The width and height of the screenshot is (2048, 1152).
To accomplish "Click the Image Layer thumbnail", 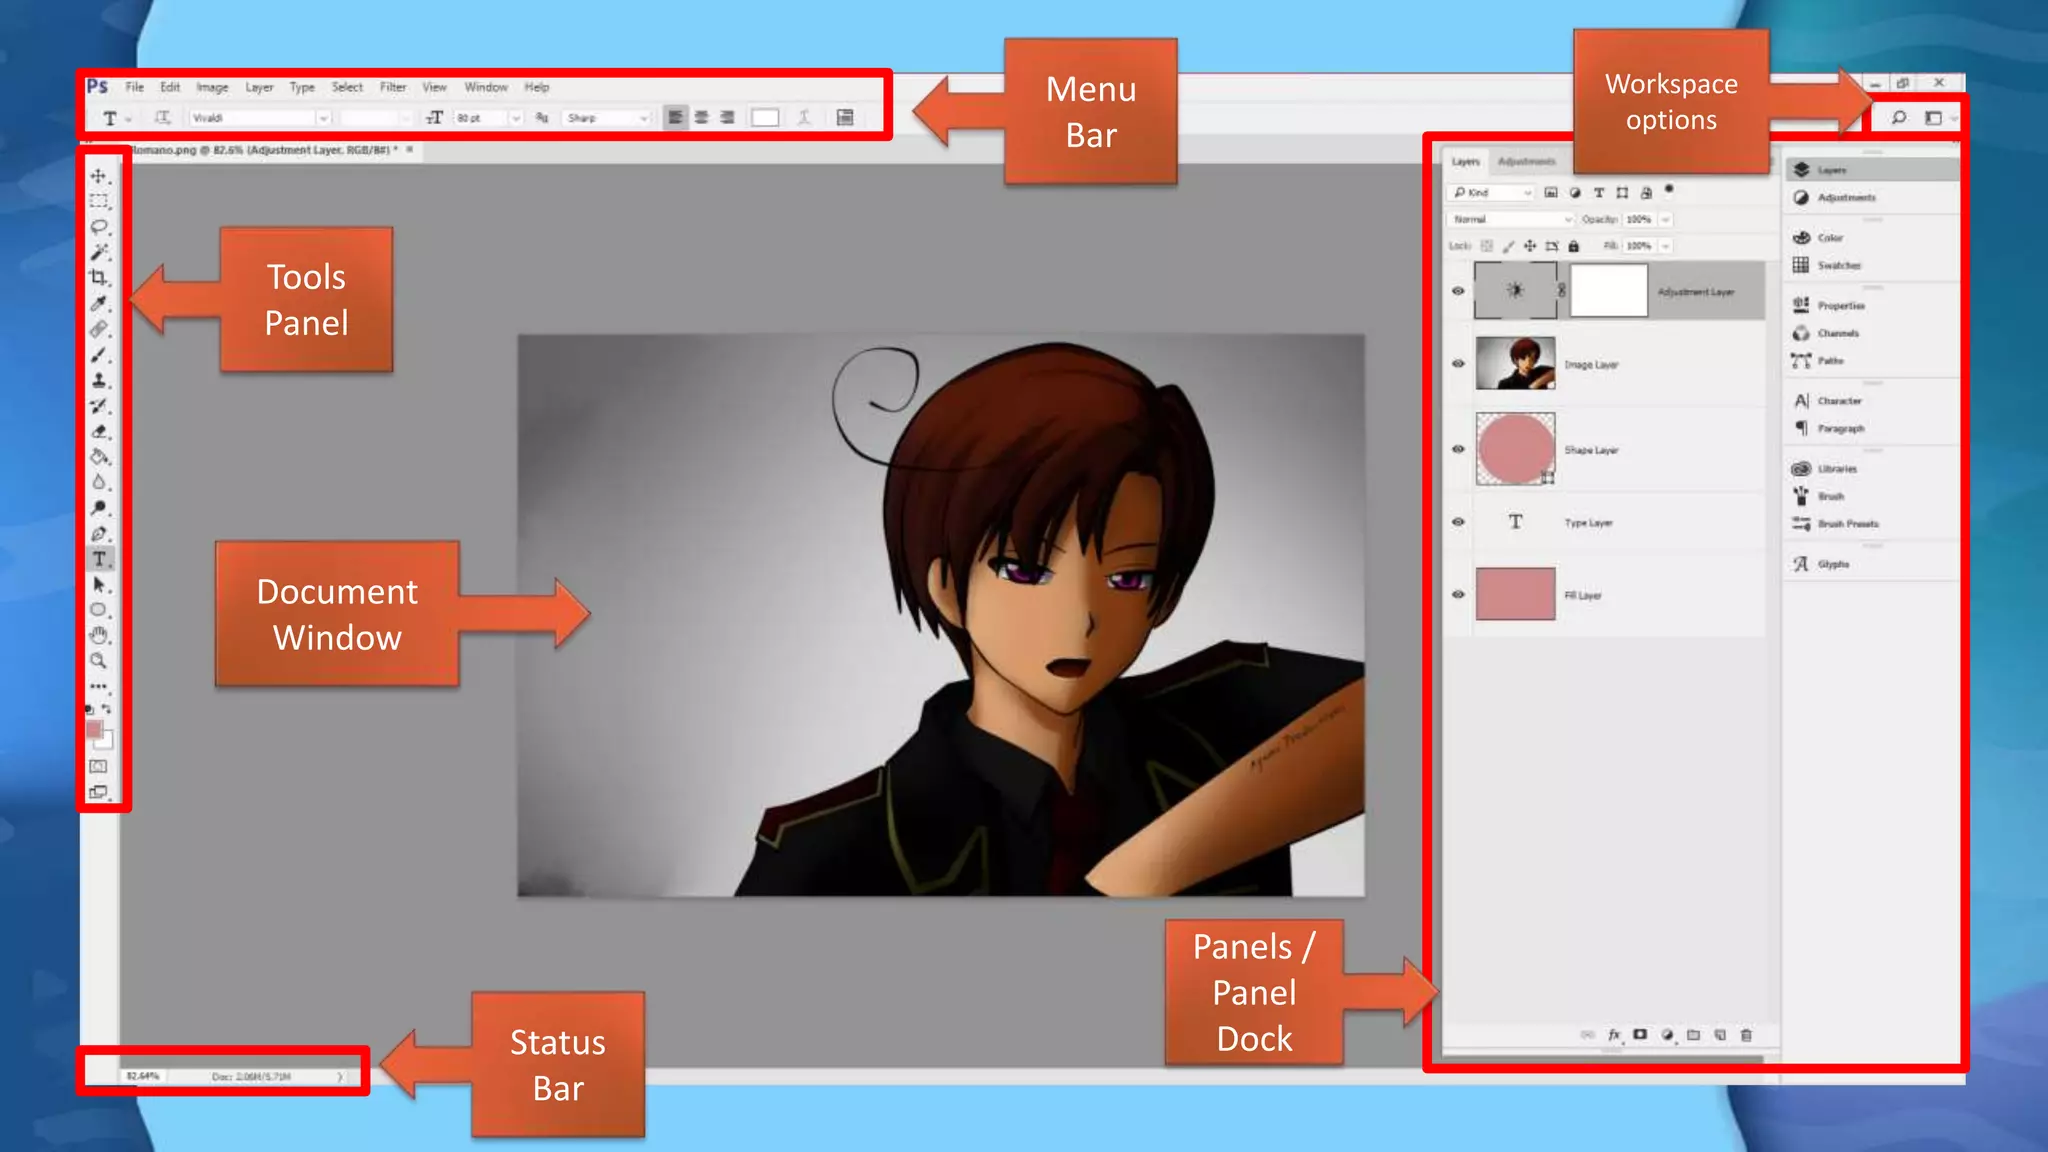I will click(x=1515, y=363).
